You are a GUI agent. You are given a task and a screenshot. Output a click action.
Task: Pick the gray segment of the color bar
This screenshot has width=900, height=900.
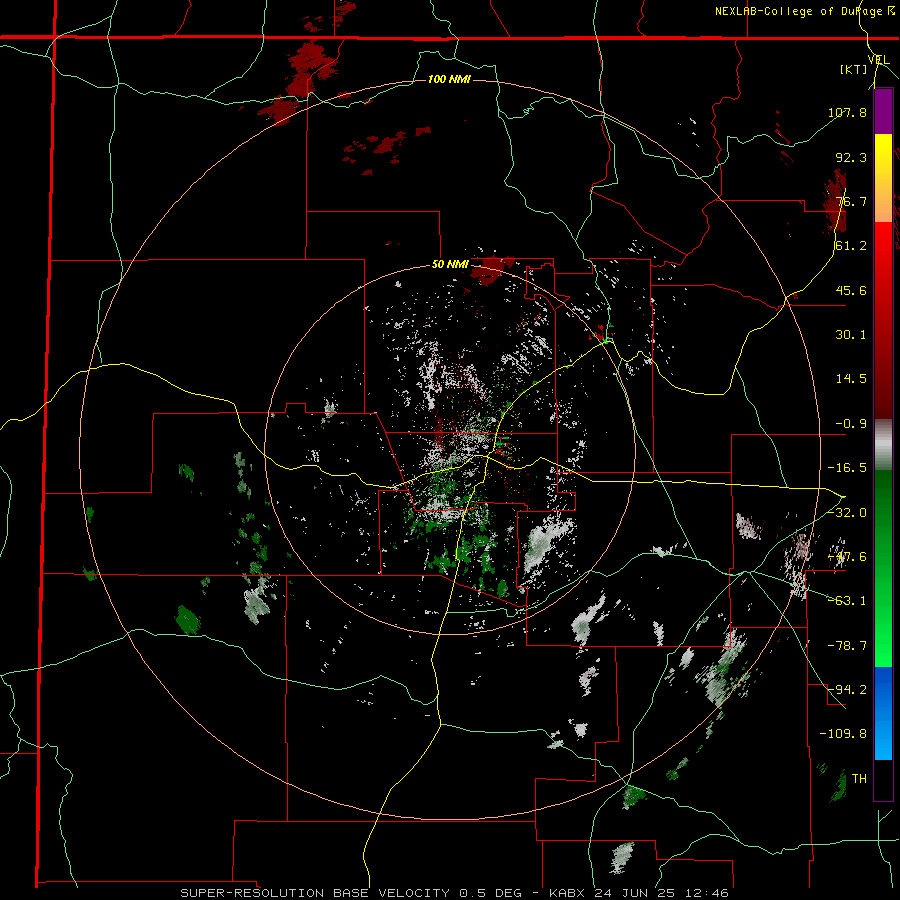point(883,445)
